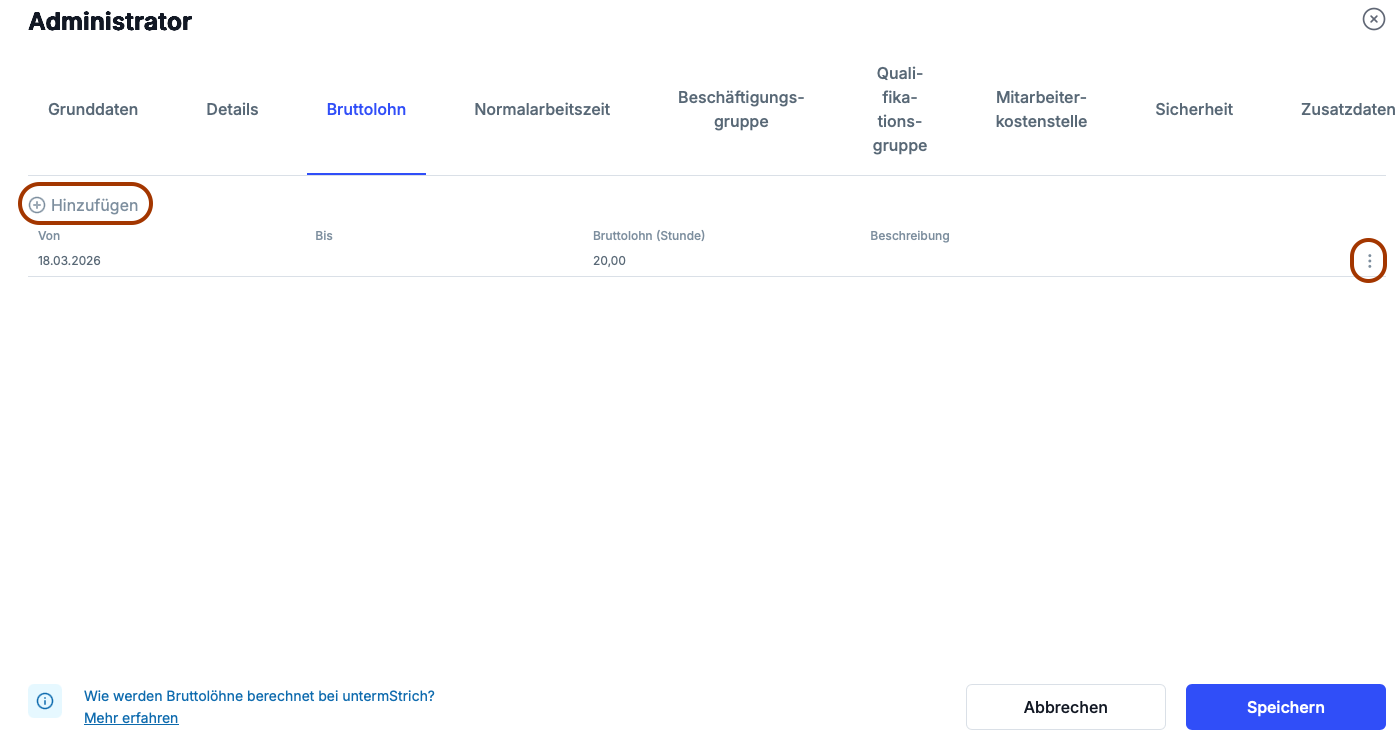This screenshot has width=1398, height=749.
Task: Open the three-dot menu for the wage row
Action: point(1369,261)
